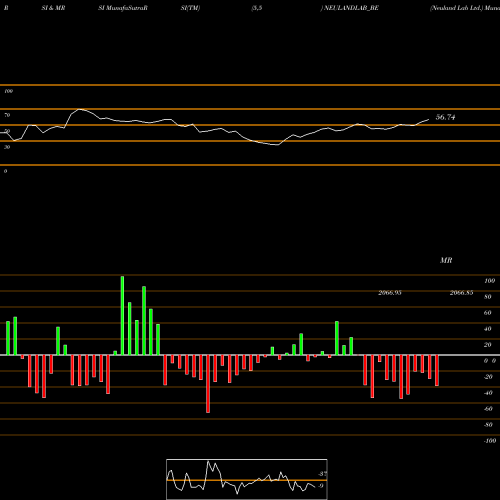The height and width of the screenshot is (500, 500).
Task: Click the -100 label on MR axis
Action: pos(490,441)
